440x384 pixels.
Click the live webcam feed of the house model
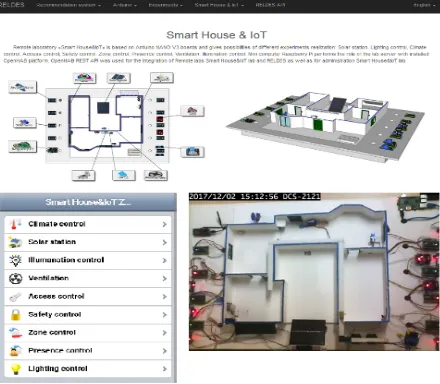[x=314, y=271]
